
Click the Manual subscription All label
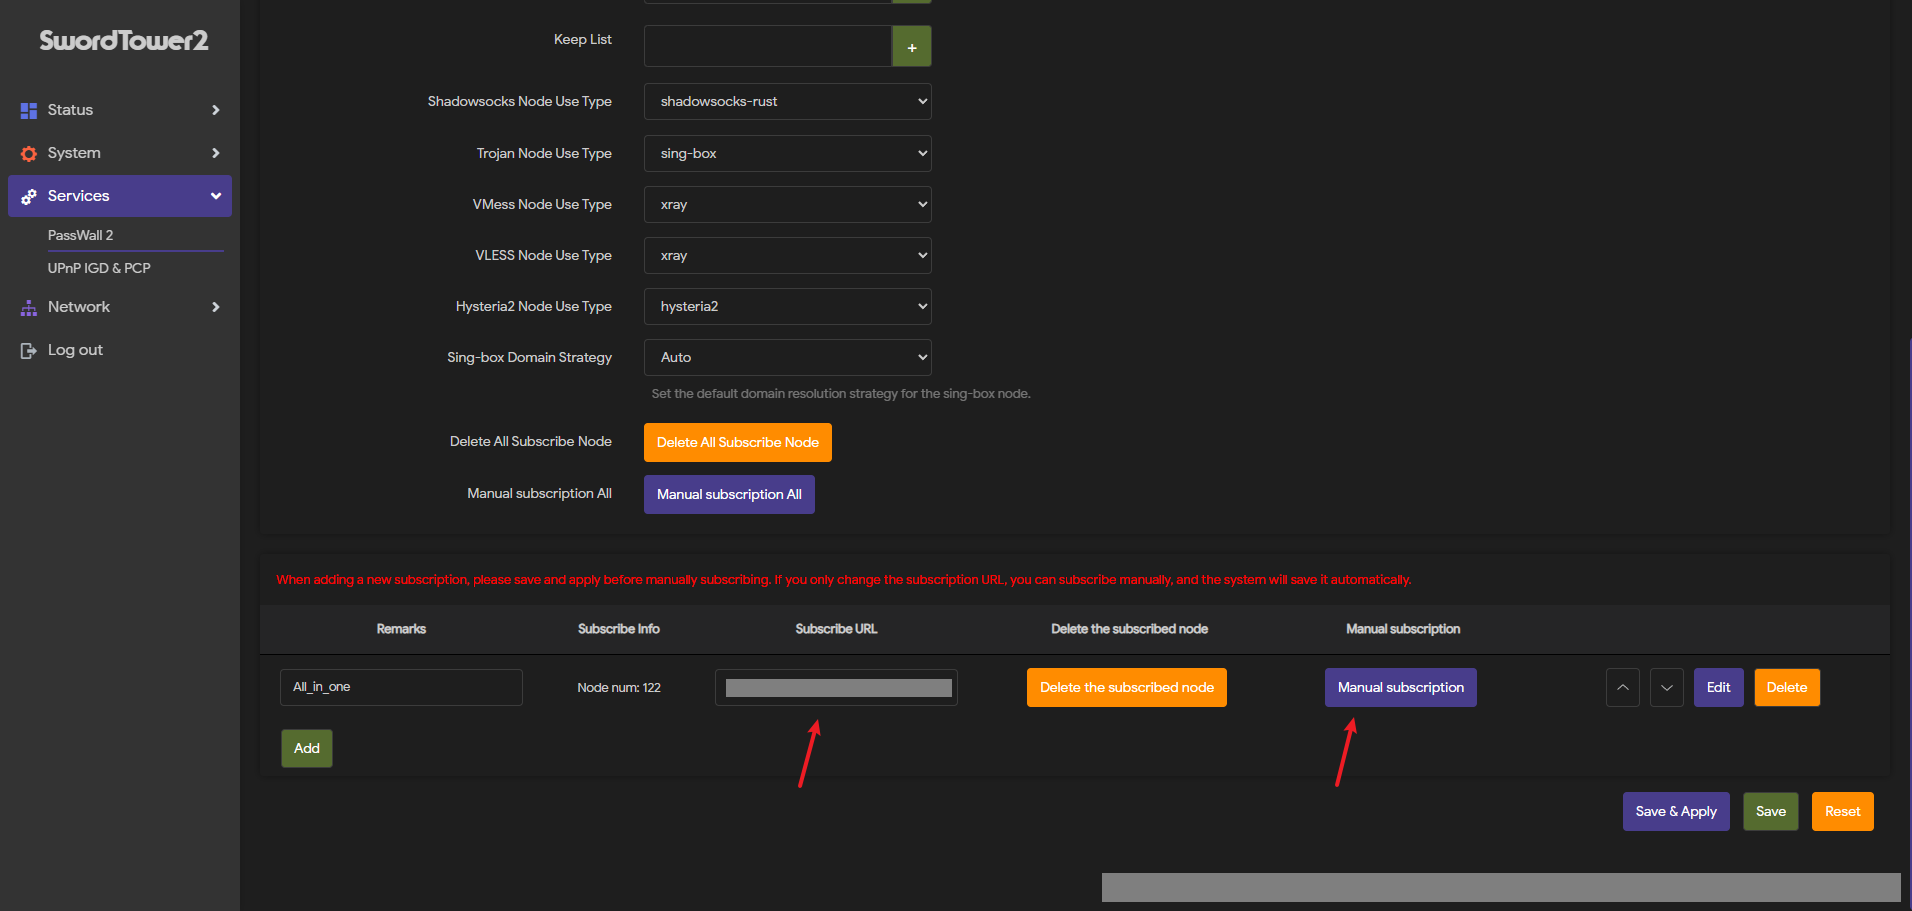coord(539,494)
